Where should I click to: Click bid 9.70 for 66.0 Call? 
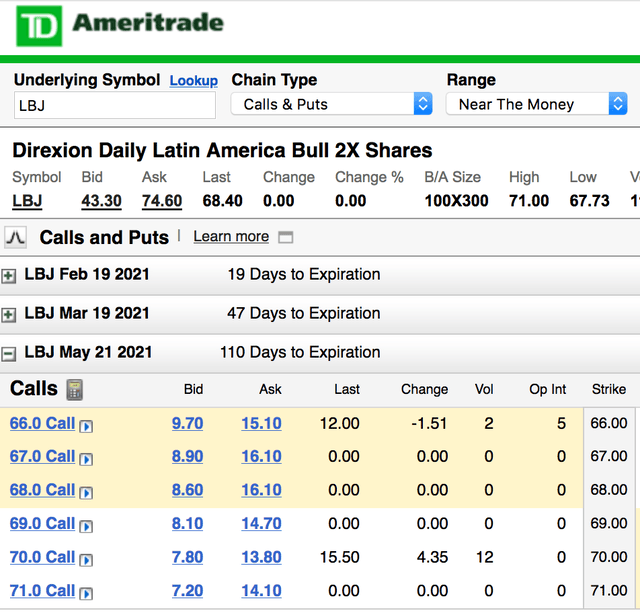pyautogui.click(x=187, y=423)
